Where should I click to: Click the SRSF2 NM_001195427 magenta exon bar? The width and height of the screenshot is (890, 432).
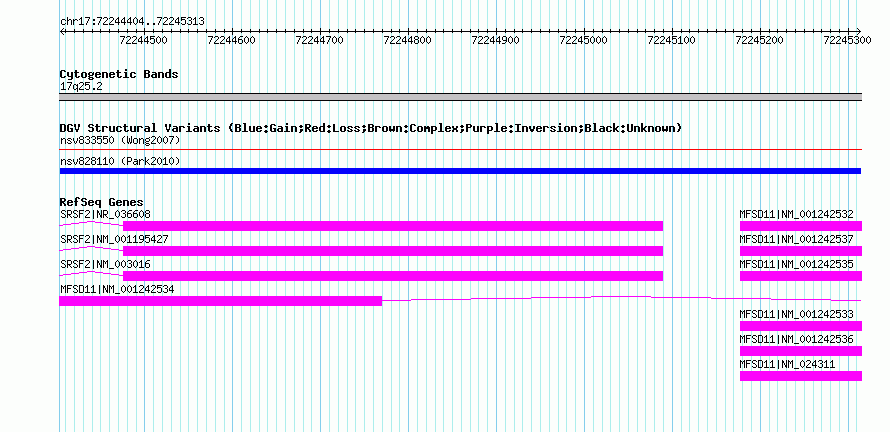(393, 251)
